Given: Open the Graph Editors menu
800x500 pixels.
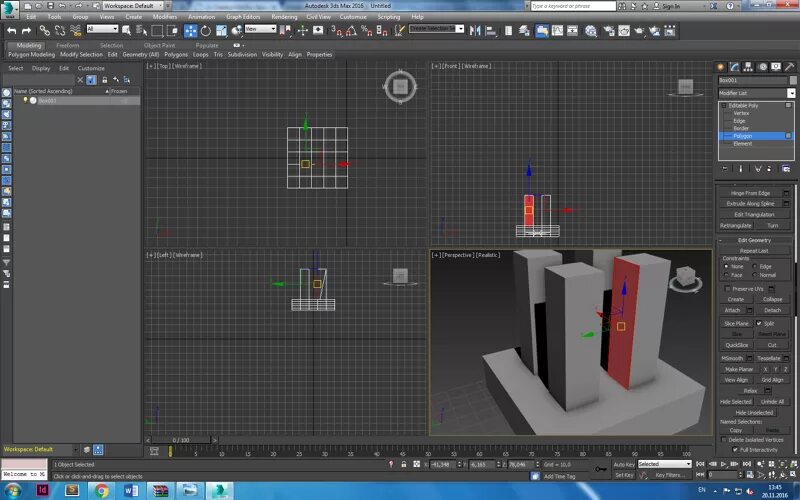Looking at the screenshot, I should point(243,17).
